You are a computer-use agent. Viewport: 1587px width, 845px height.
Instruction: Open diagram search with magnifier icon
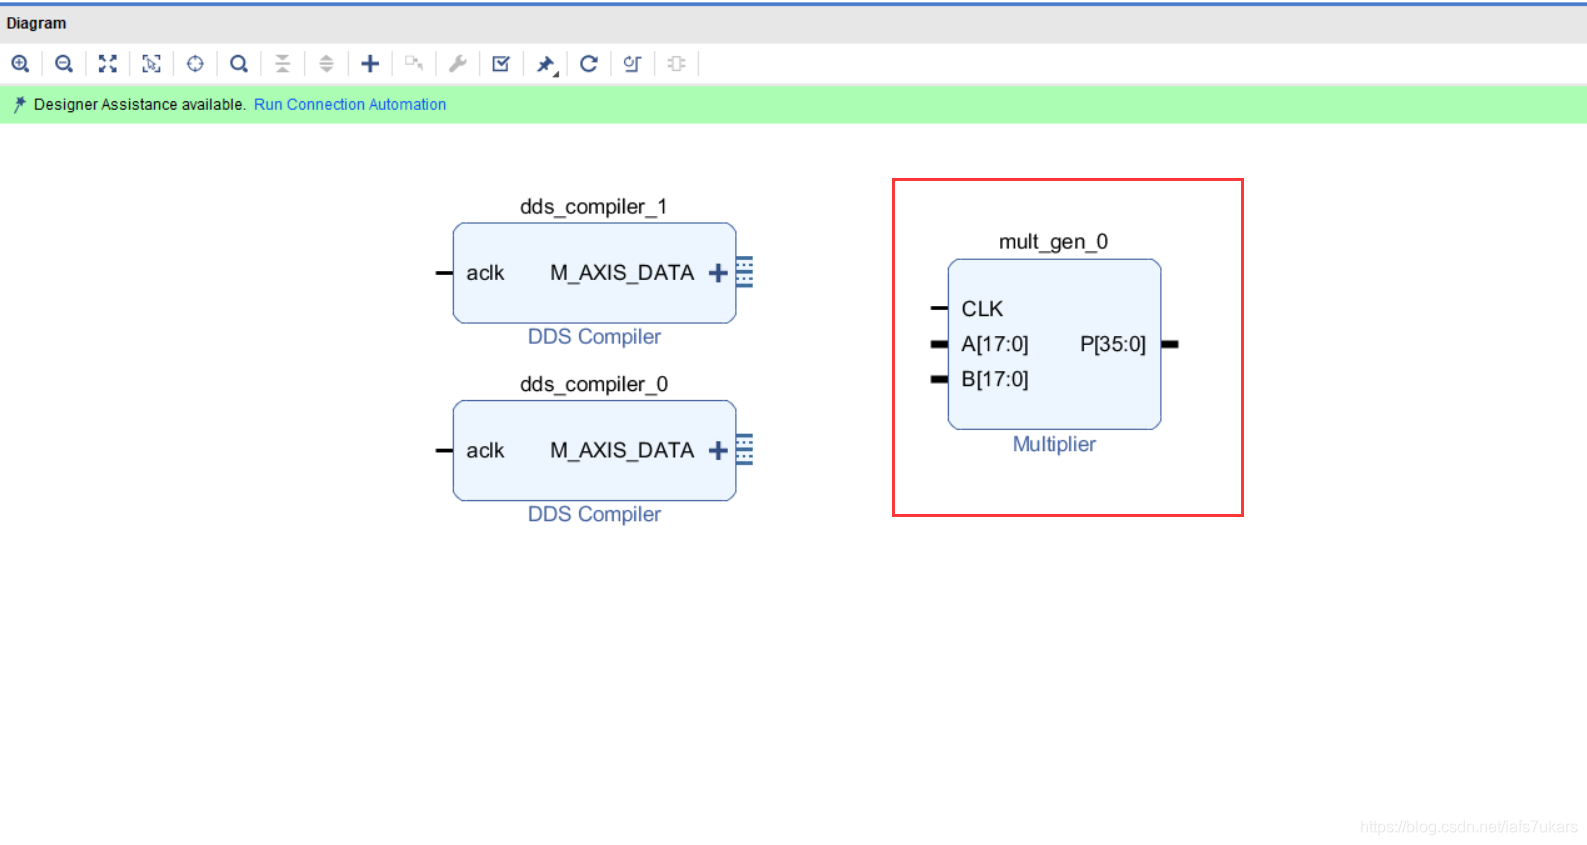click(x=238, y=64)
